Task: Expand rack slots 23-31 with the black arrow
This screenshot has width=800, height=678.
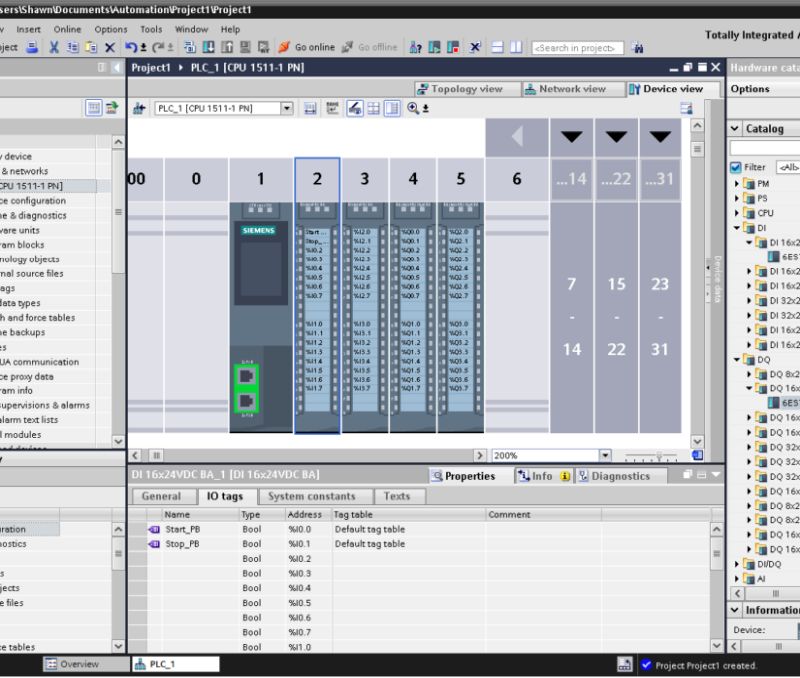Action: (x=660, y=137)
